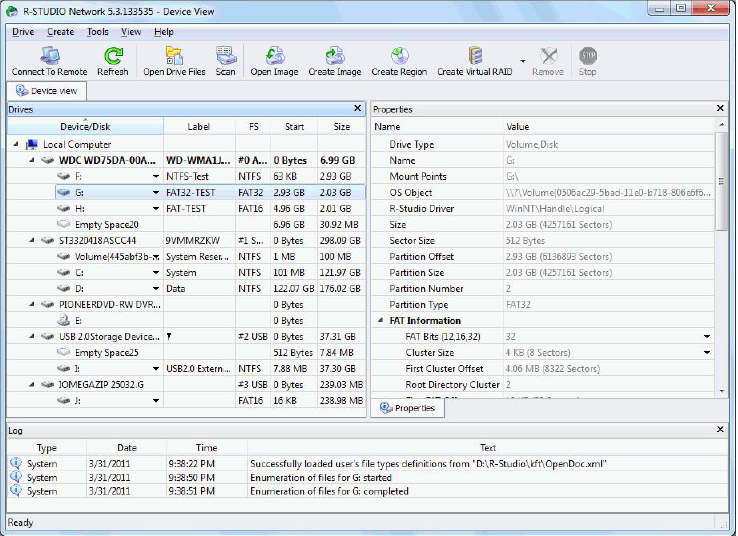The width and height of the screenshot is (738, 536).
Task: Open the FAT Bits value dropdown
Action: tap(707, 336)
